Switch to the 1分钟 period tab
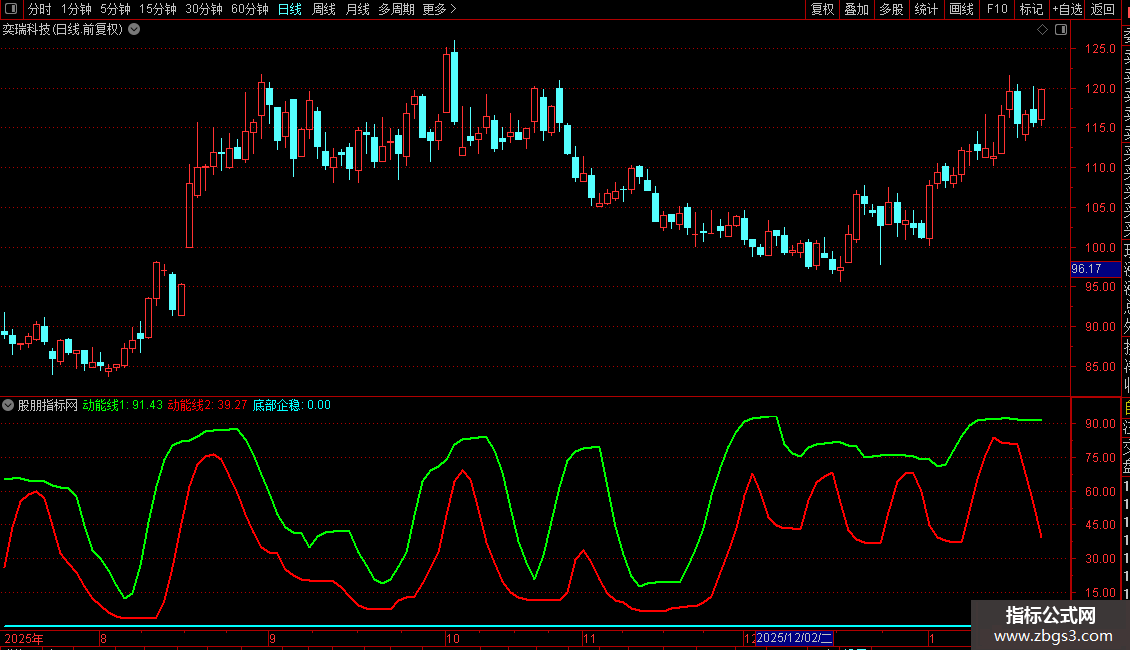The image size is (1130, 650). [76, 9]
